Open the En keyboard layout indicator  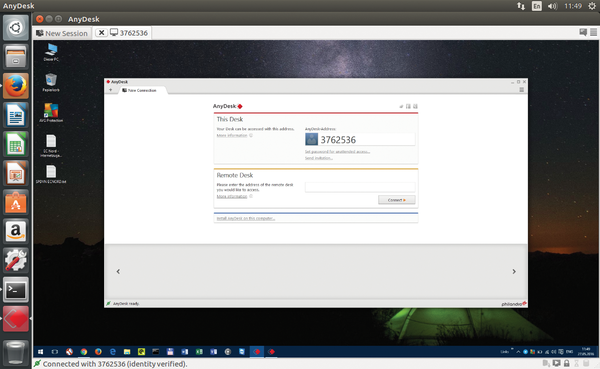[537, 6]
